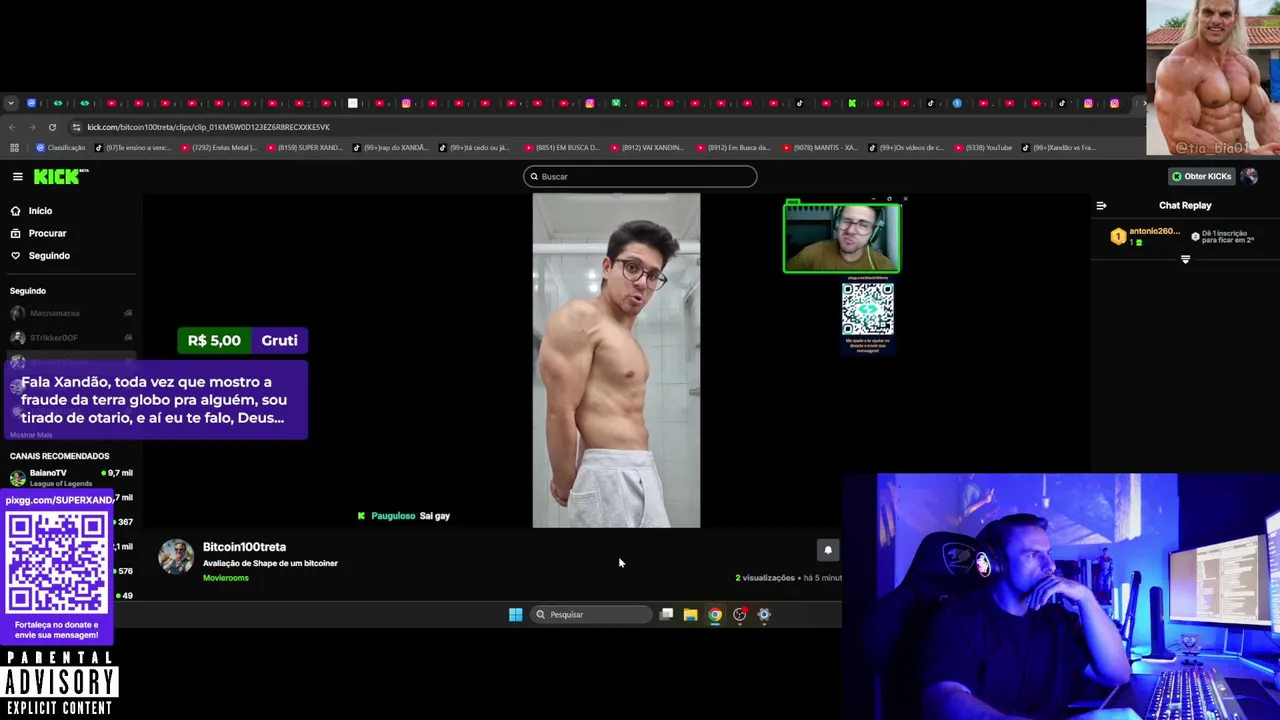Select the '2 visualizações' view count text
This screenshot has height=720, width=1280.
click(x=765, y=578)
